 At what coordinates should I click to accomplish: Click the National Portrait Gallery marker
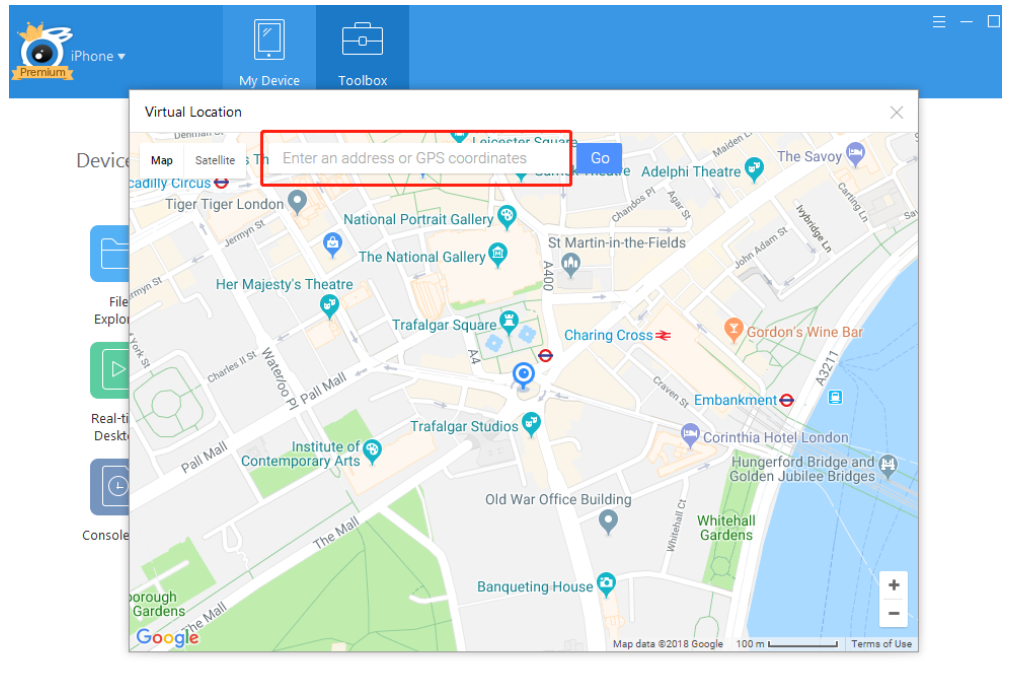[507, 217]
